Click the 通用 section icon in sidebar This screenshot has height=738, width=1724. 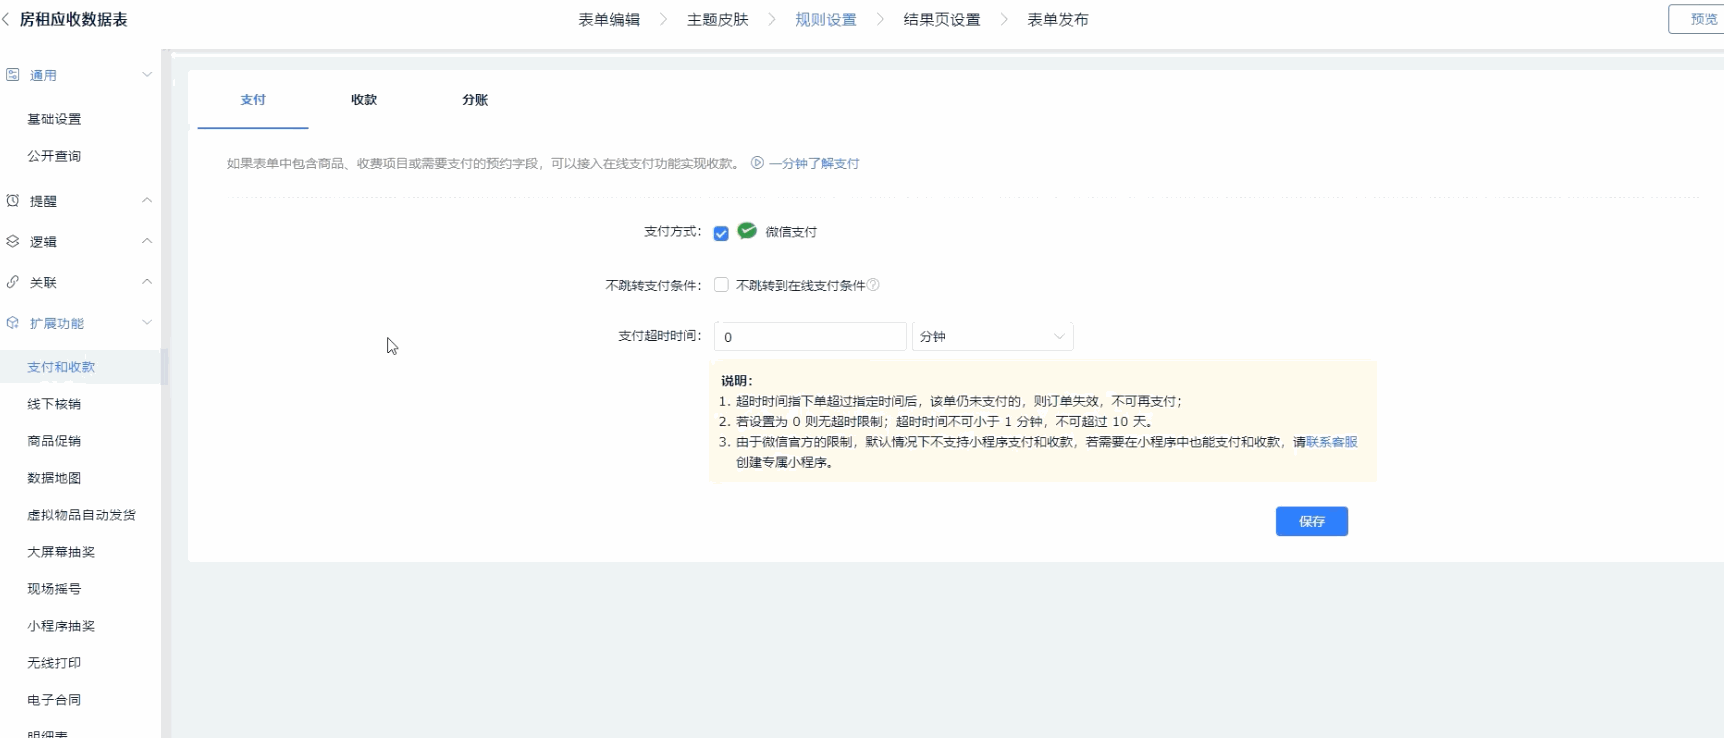13,75
